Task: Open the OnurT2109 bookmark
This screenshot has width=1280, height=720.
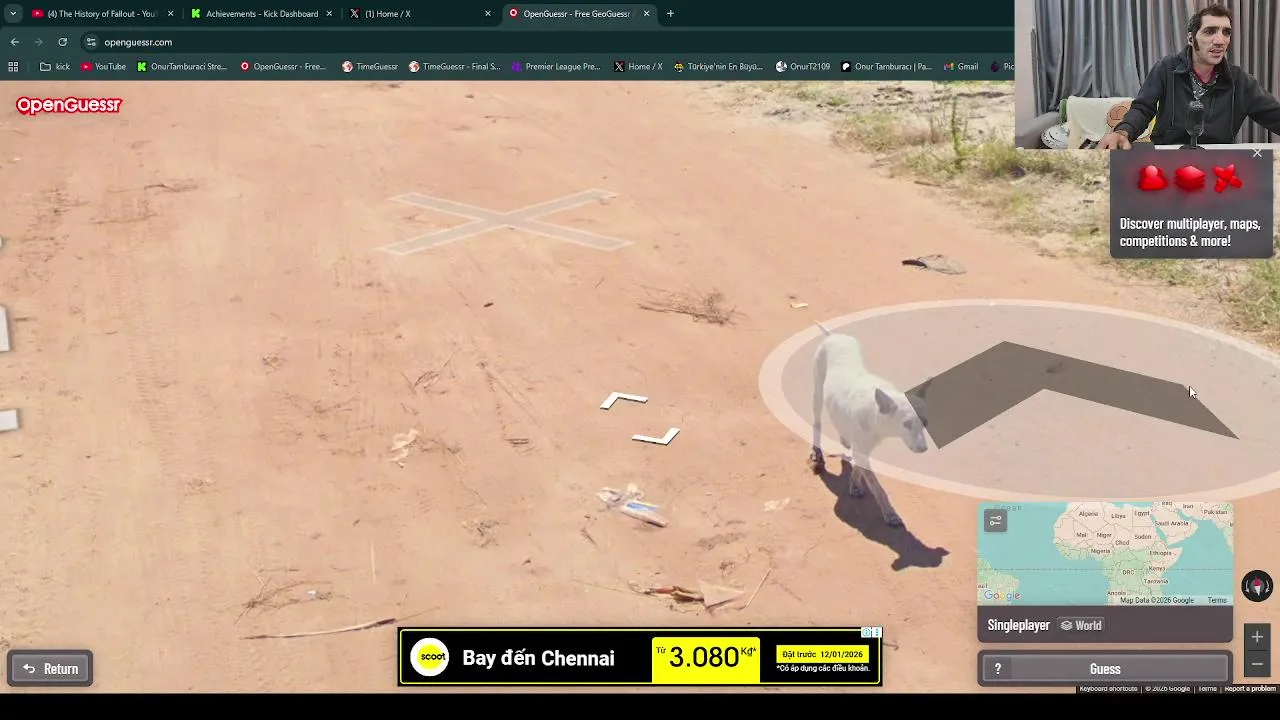Action: click(x=803, y=67)
